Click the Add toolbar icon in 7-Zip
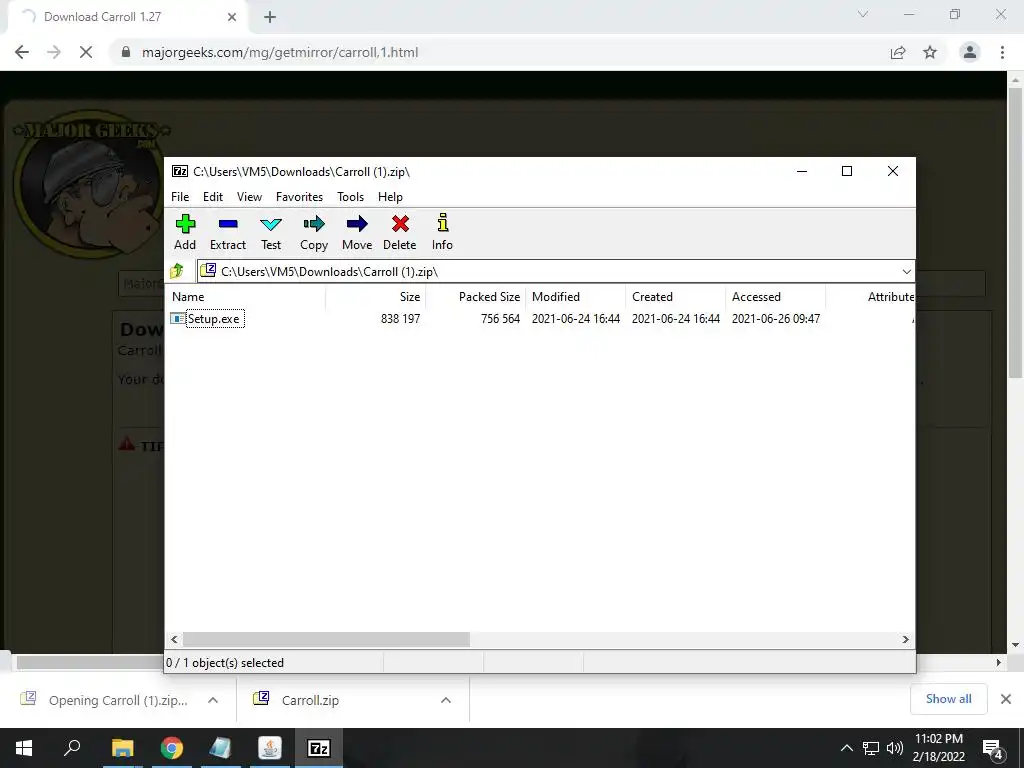Viewport: 1024px width, 768px height. click(185, 232)
